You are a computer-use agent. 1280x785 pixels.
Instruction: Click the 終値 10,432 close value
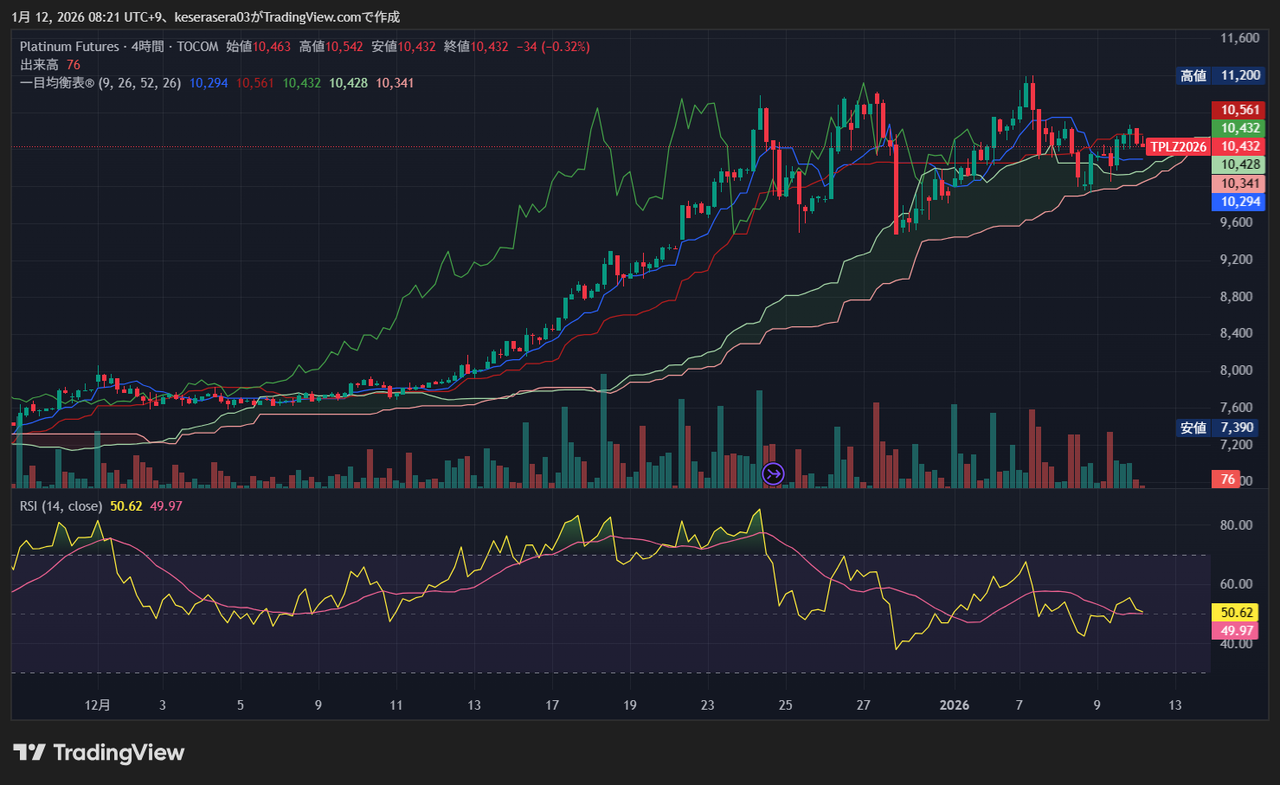pyautogui.click(x=475, y=47)
